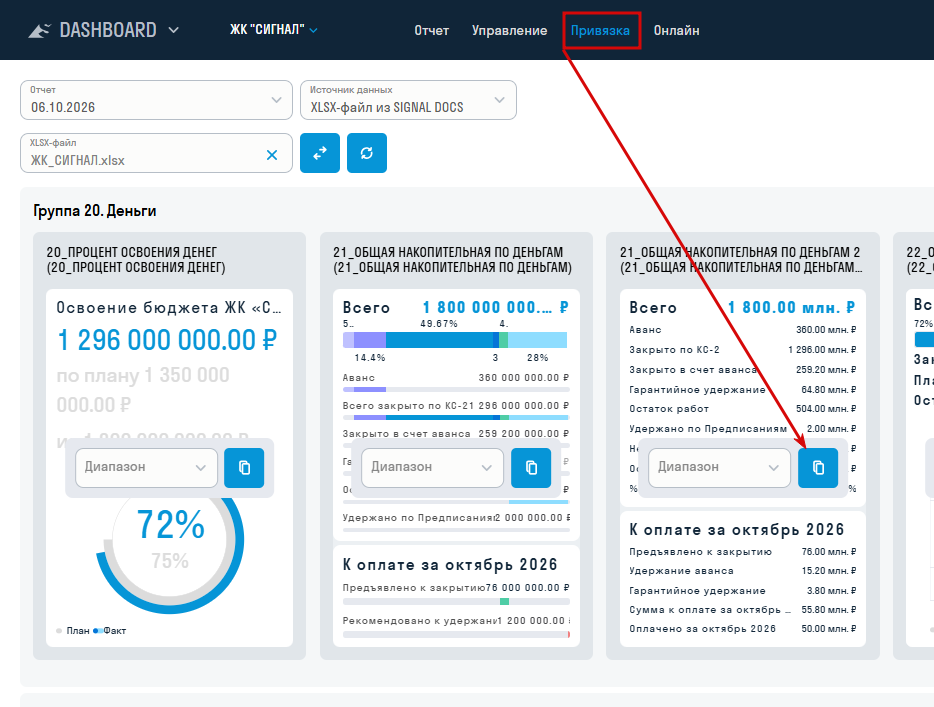Click the swap arrows button
The height and width of the screenshot is (707, 934).
coord(320,153)
